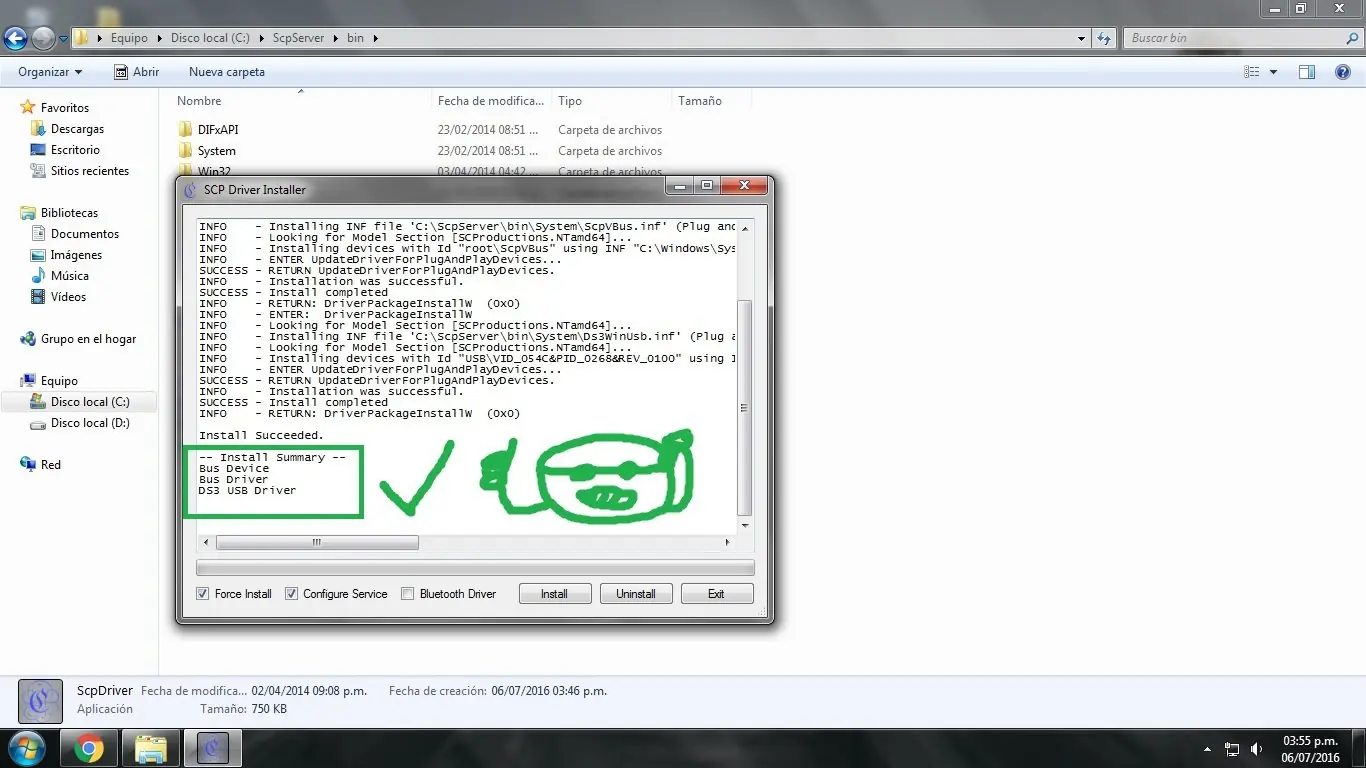Image resolution: width=1366 pixels, height=768 pixels.
Task: Toggle the Configure Service checkbox
Action: (x=292, y=594)
